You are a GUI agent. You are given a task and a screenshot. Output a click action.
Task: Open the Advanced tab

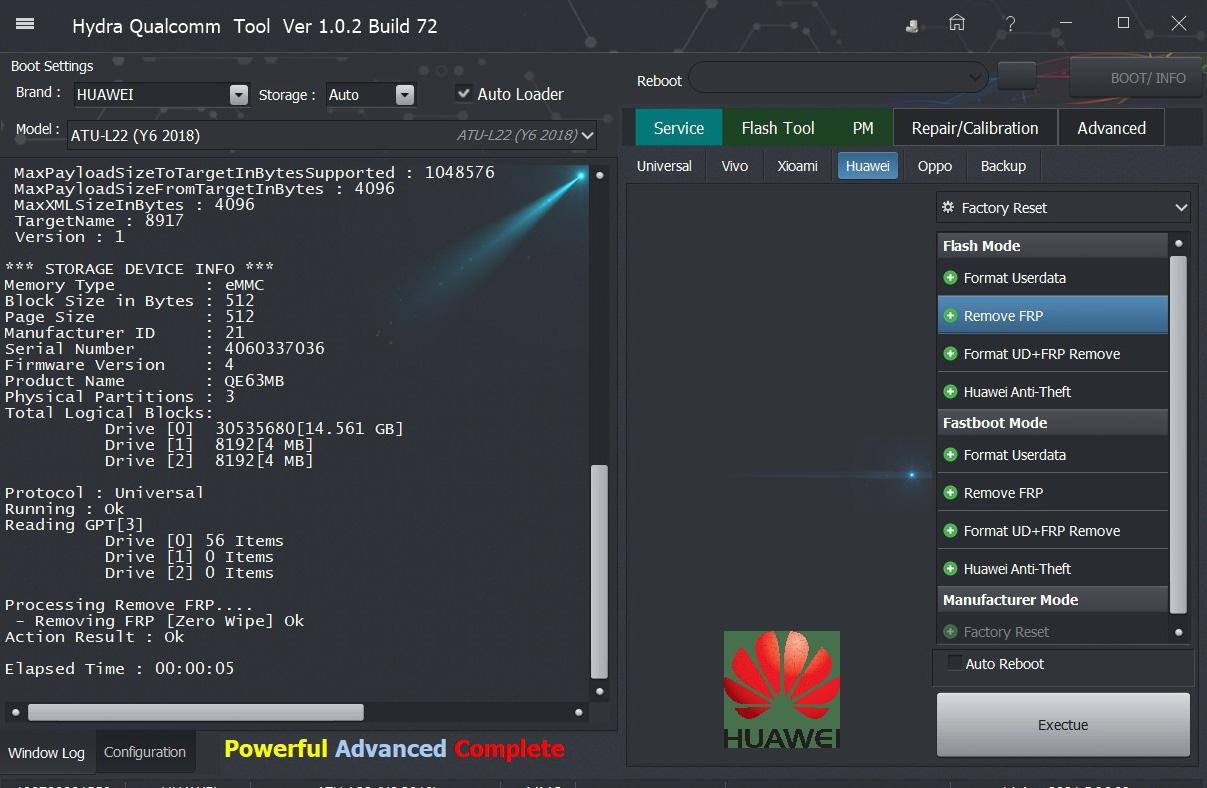point(1112,128)
